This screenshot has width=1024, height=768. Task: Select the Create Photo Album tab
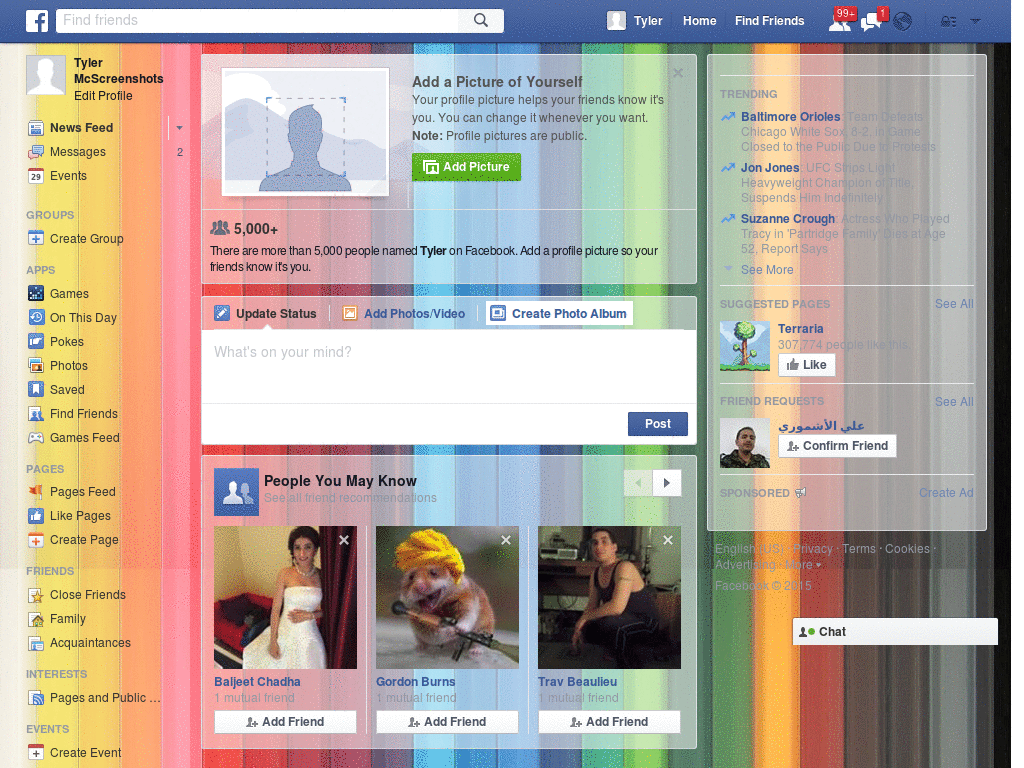pos(559,313)
